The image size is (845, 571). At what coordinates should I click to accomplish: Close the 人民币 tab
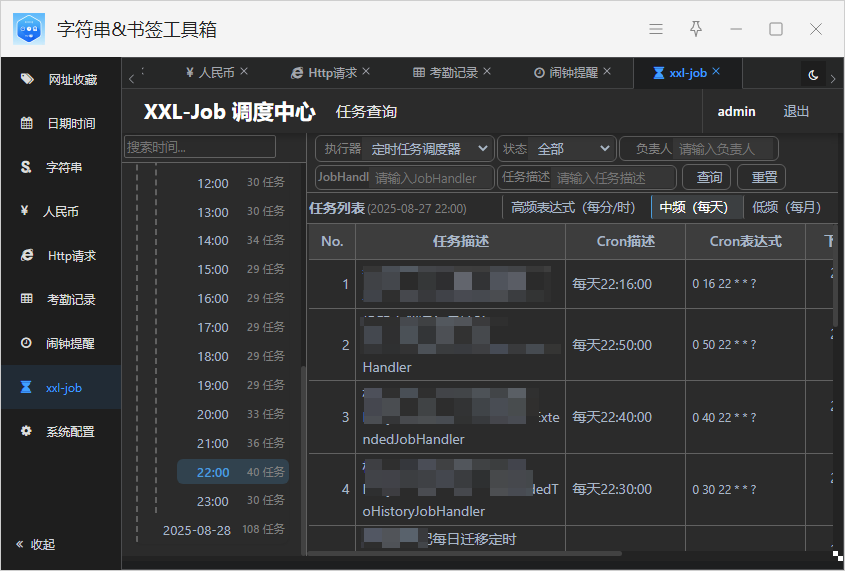click(x=244, y=71)
